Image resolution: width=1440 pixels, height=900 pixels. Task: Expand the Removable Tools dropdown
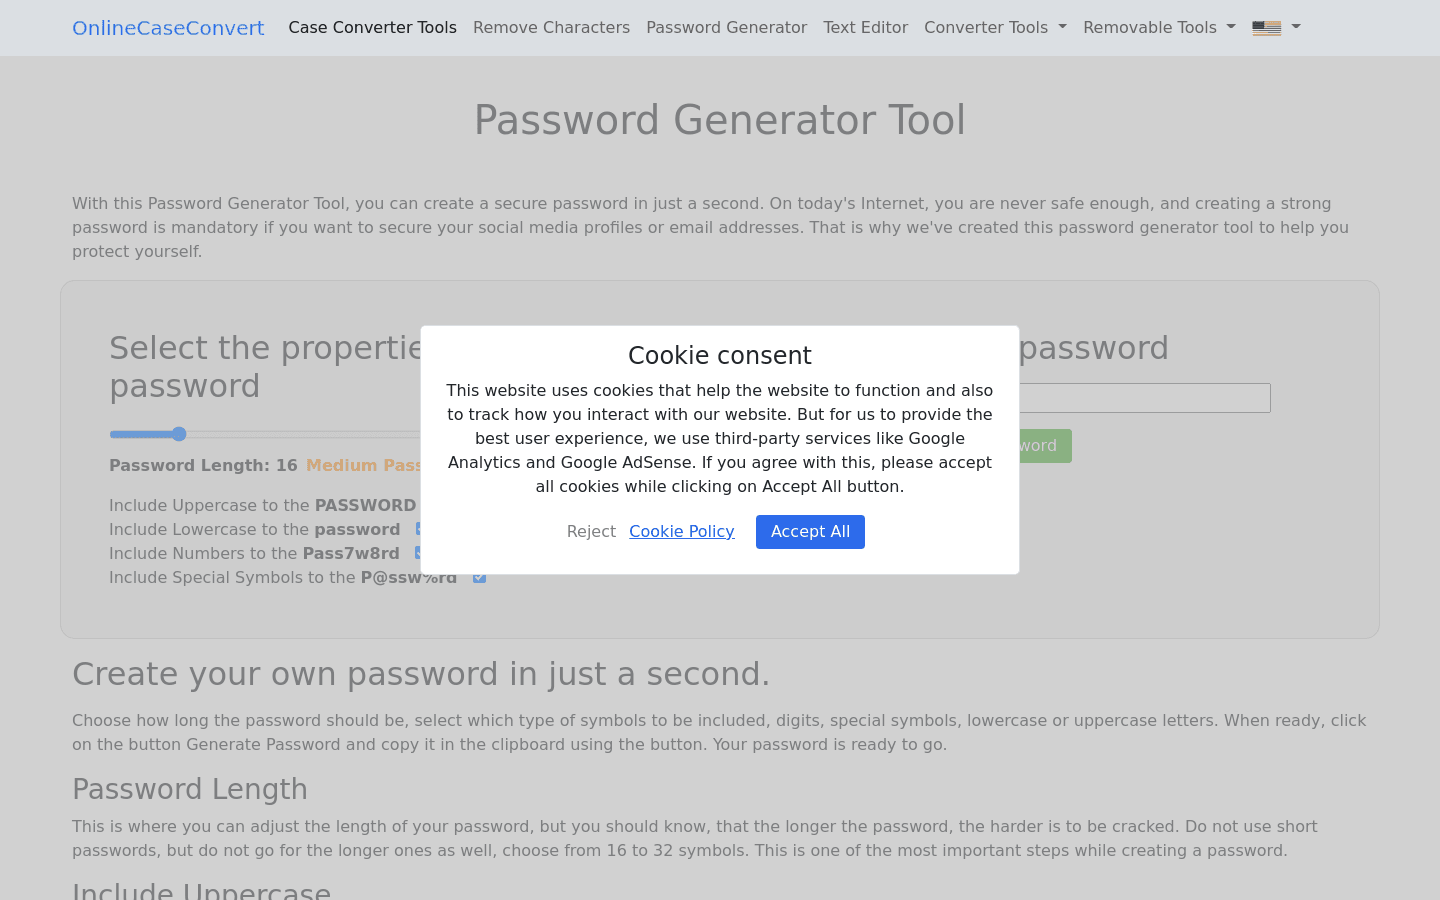point(1158,27)
